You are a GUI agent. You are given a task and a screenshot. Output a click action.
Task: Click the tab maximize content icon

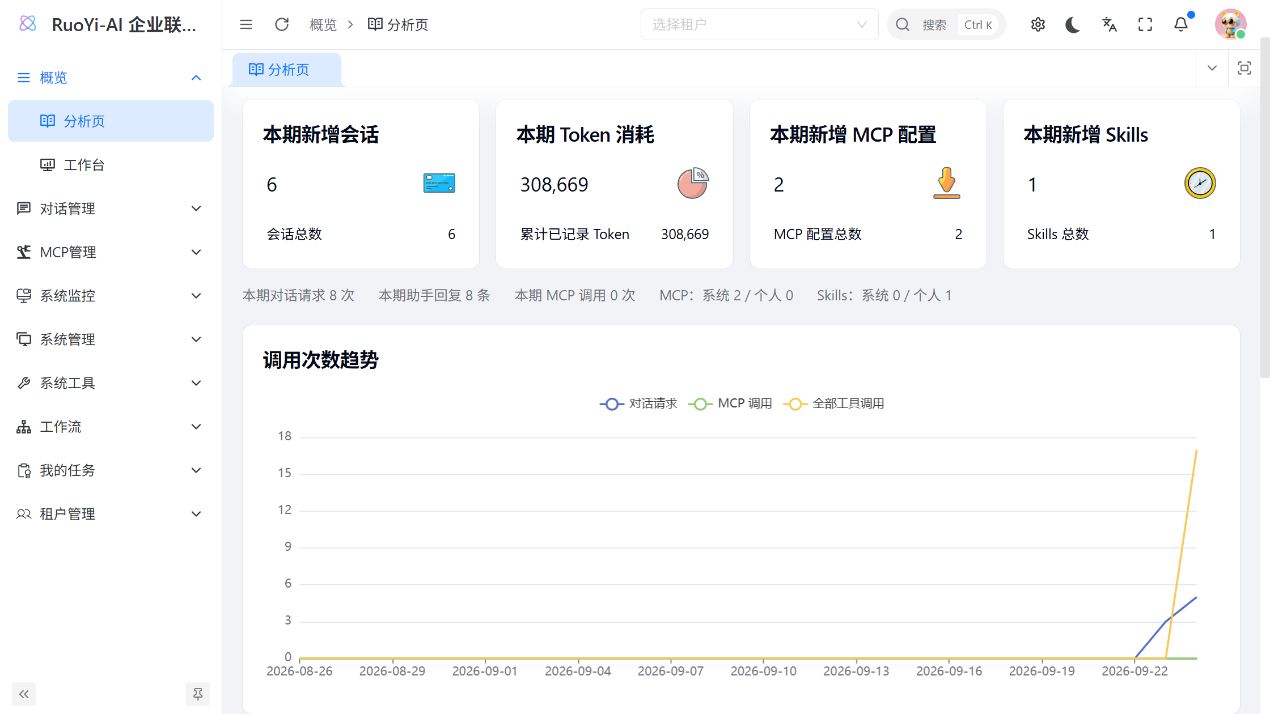1244,68
